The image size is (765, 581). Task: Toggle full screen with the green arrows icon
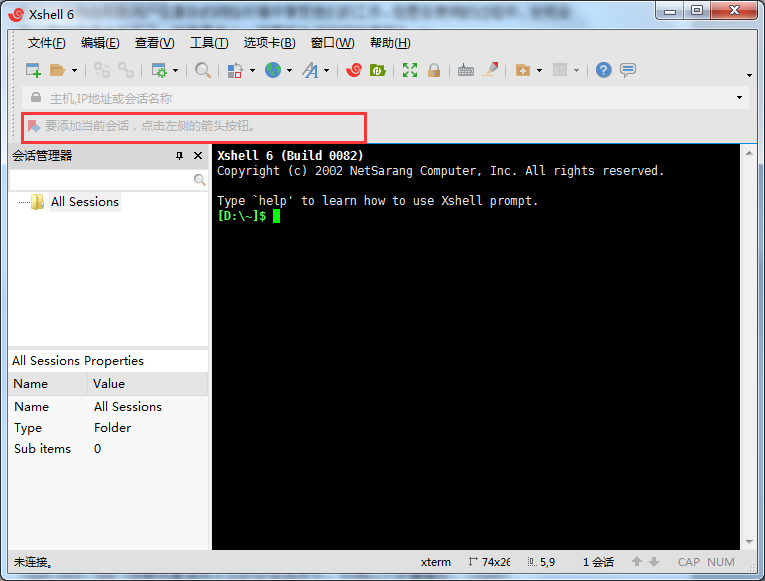(x=410, y=70)
